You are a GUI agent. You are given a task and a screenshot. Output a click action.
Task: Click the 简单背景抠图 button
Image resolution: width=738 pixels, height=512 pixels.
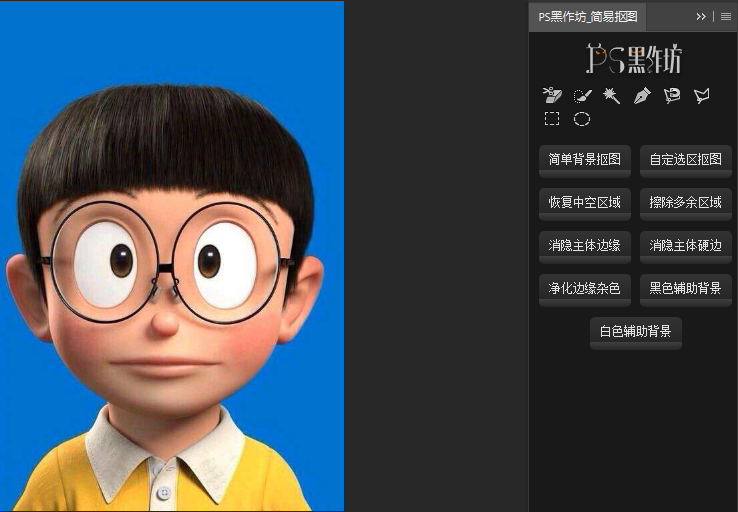585,161
